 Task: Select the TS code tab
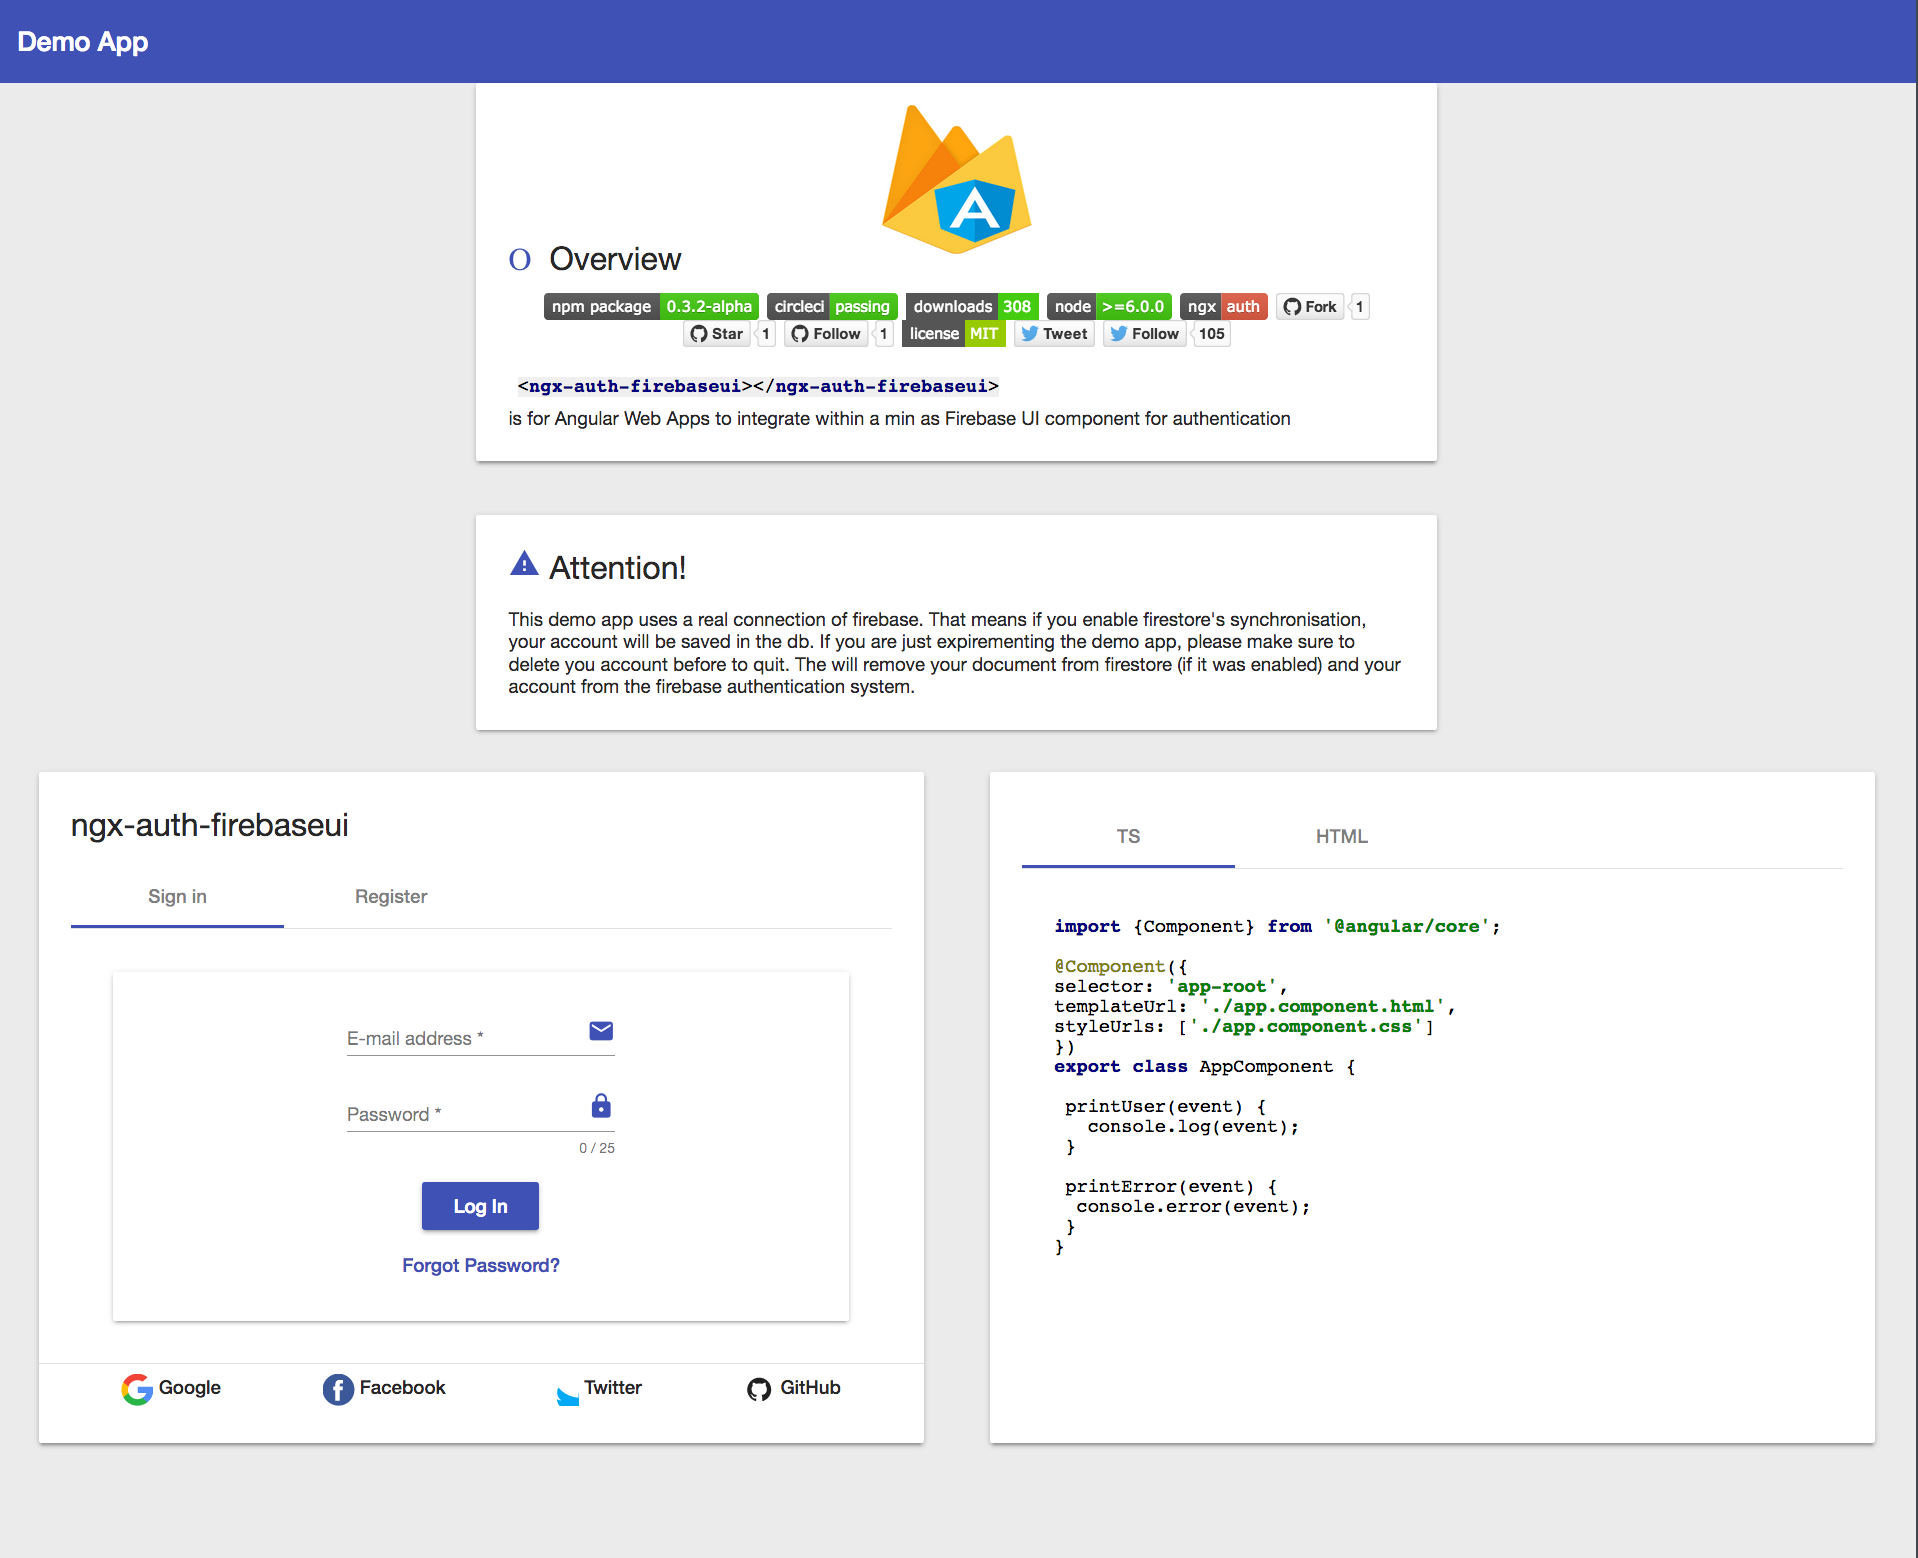click(1127, 836)
